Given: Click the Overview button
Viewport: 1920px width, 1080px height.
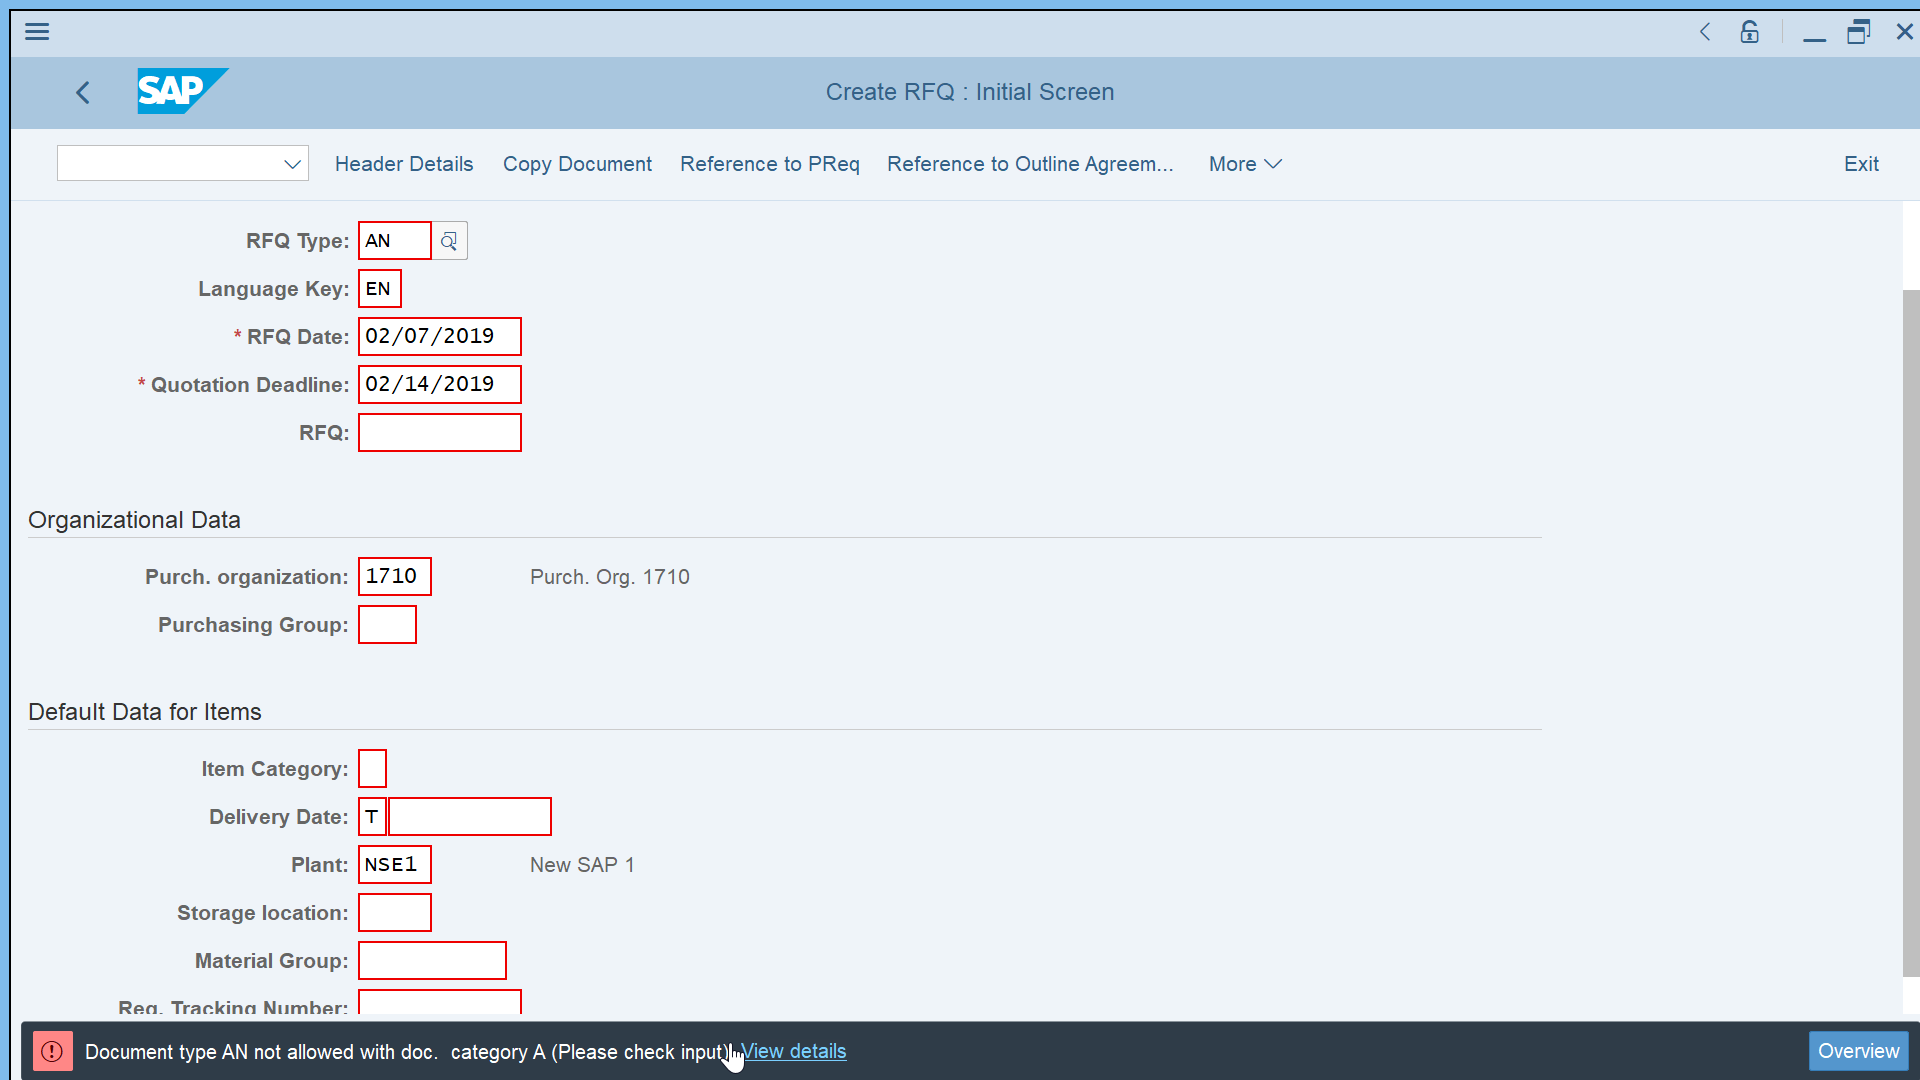Looking at the screenshot, I should click(x=1858, y=1050).
